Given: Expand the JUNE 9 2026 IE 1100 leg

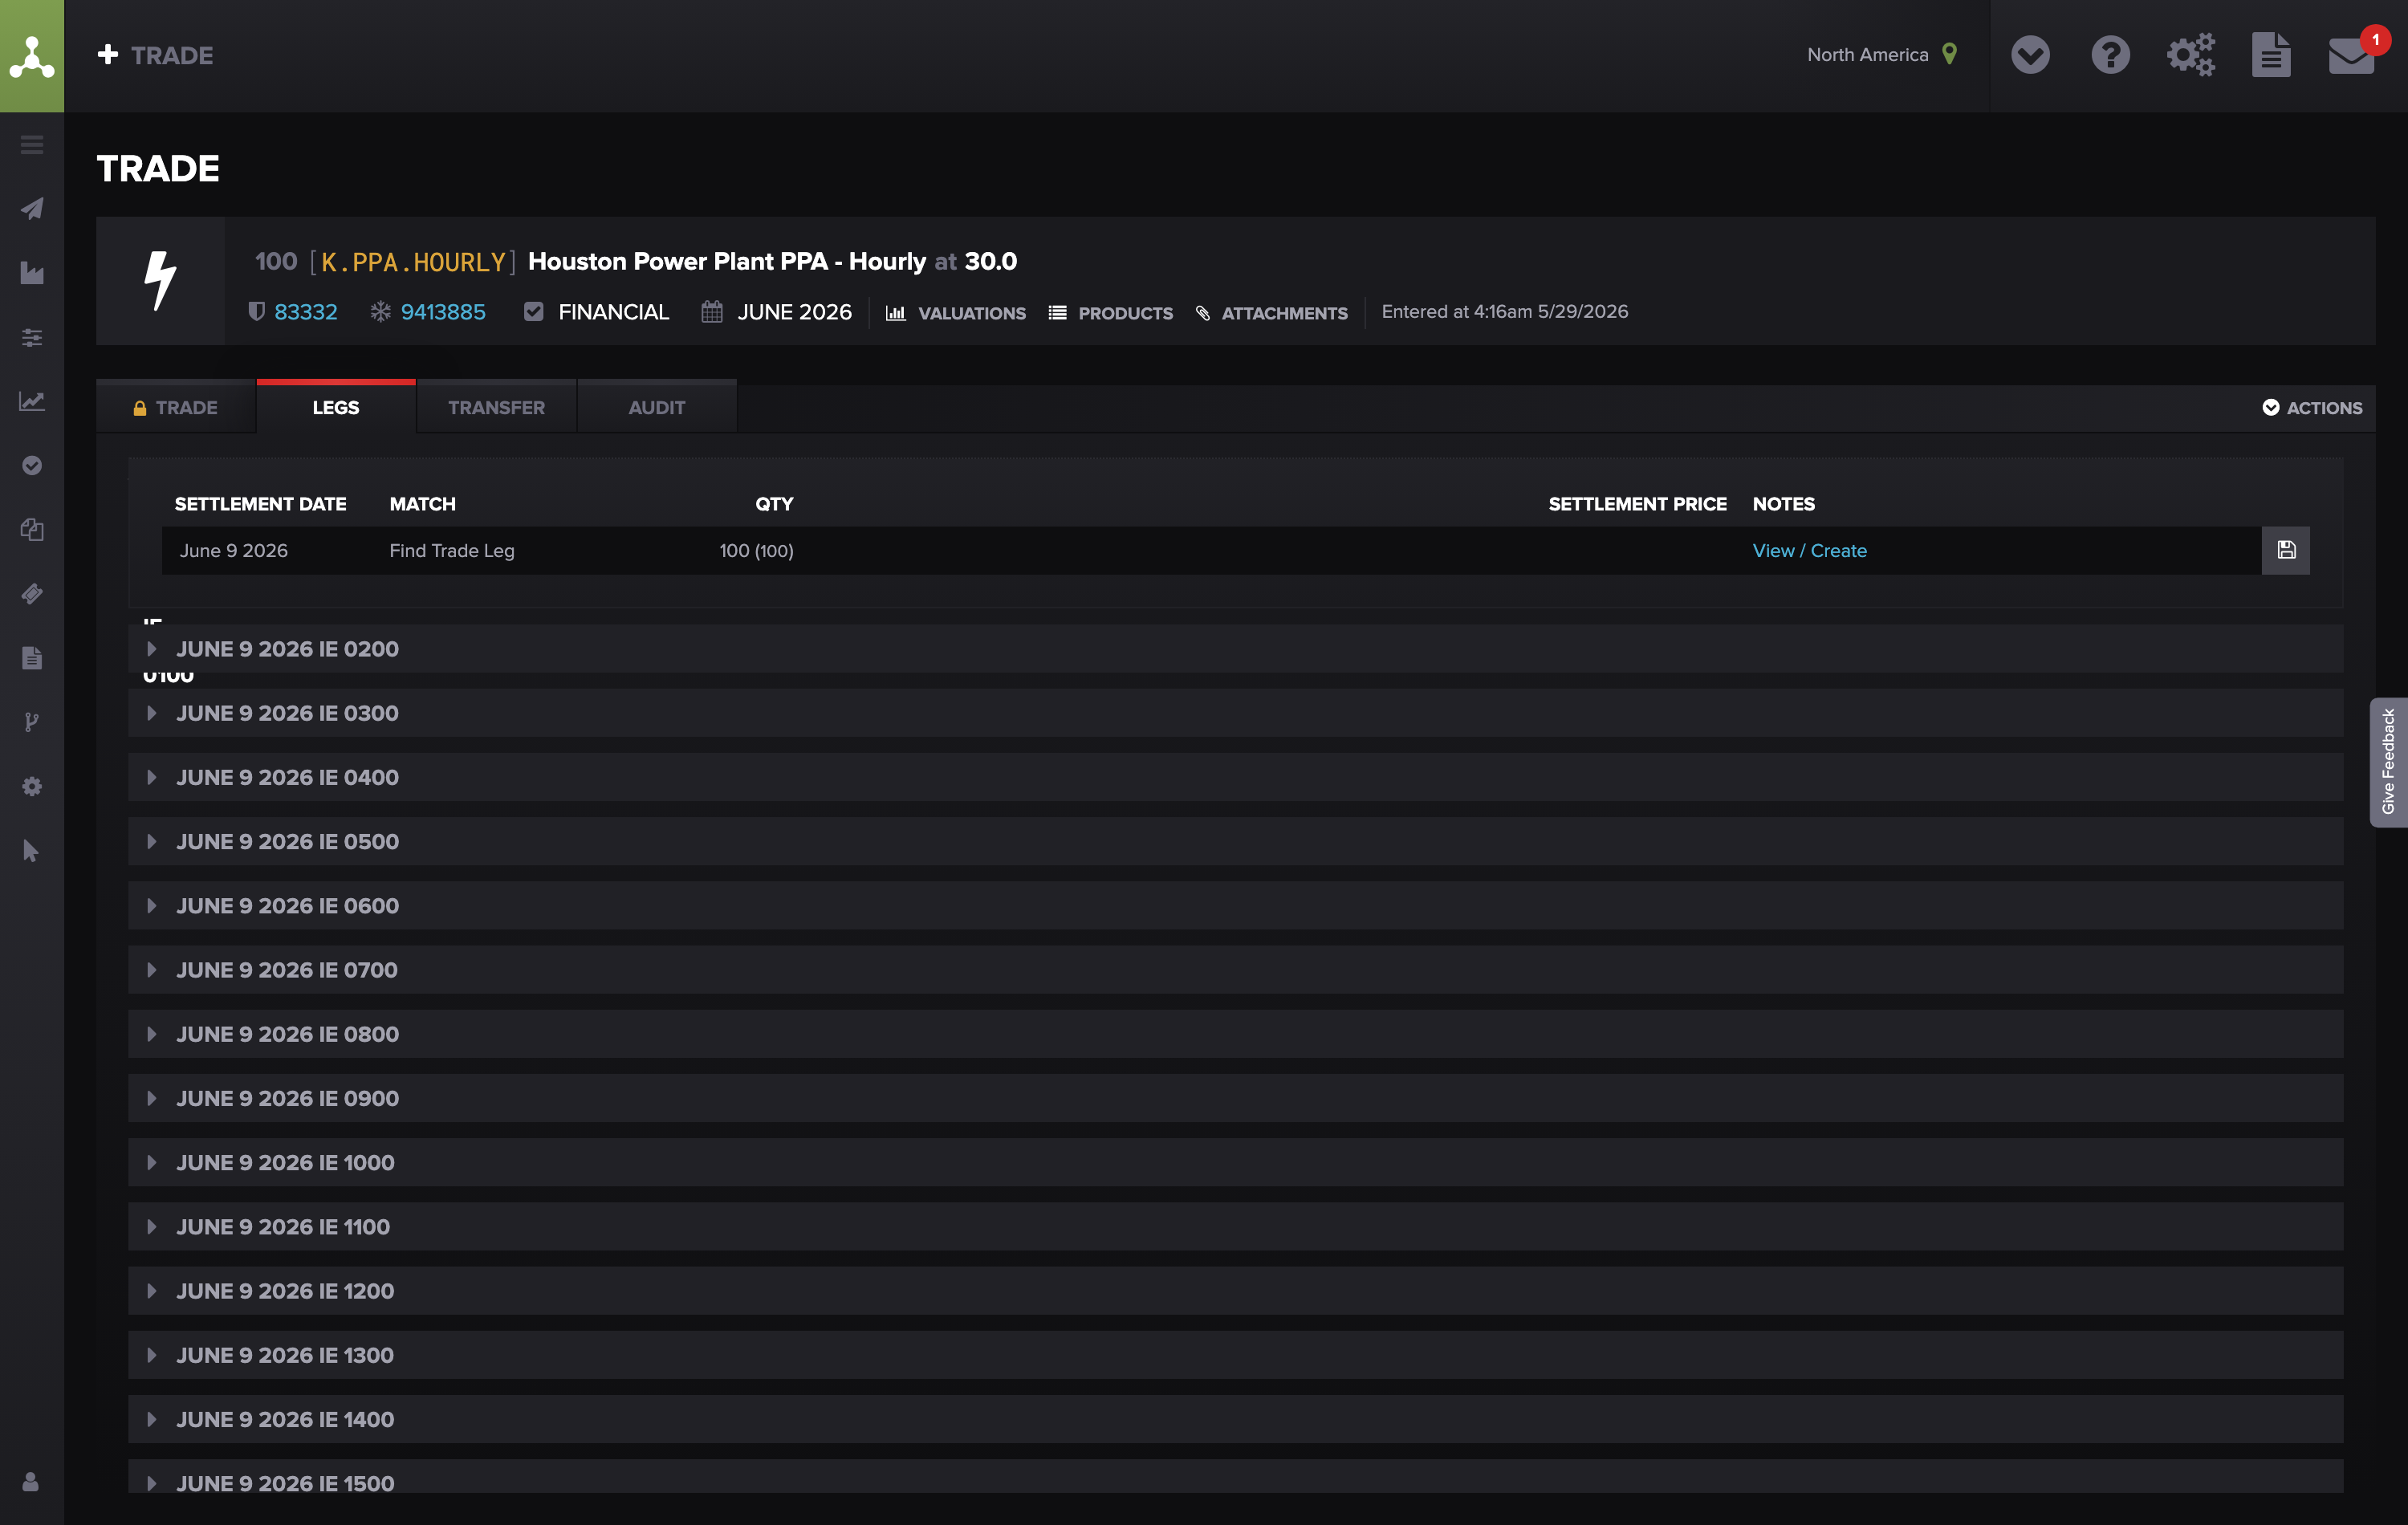Looking at the screenshot, I should point(1235,1227).
